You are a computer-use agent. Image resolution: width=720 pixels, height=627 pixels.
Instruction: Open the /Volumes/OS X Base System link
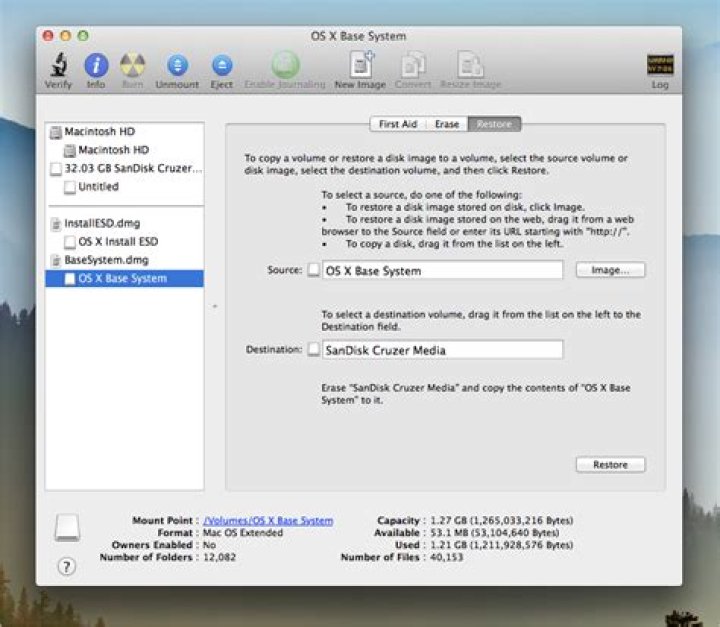point(268,520)
